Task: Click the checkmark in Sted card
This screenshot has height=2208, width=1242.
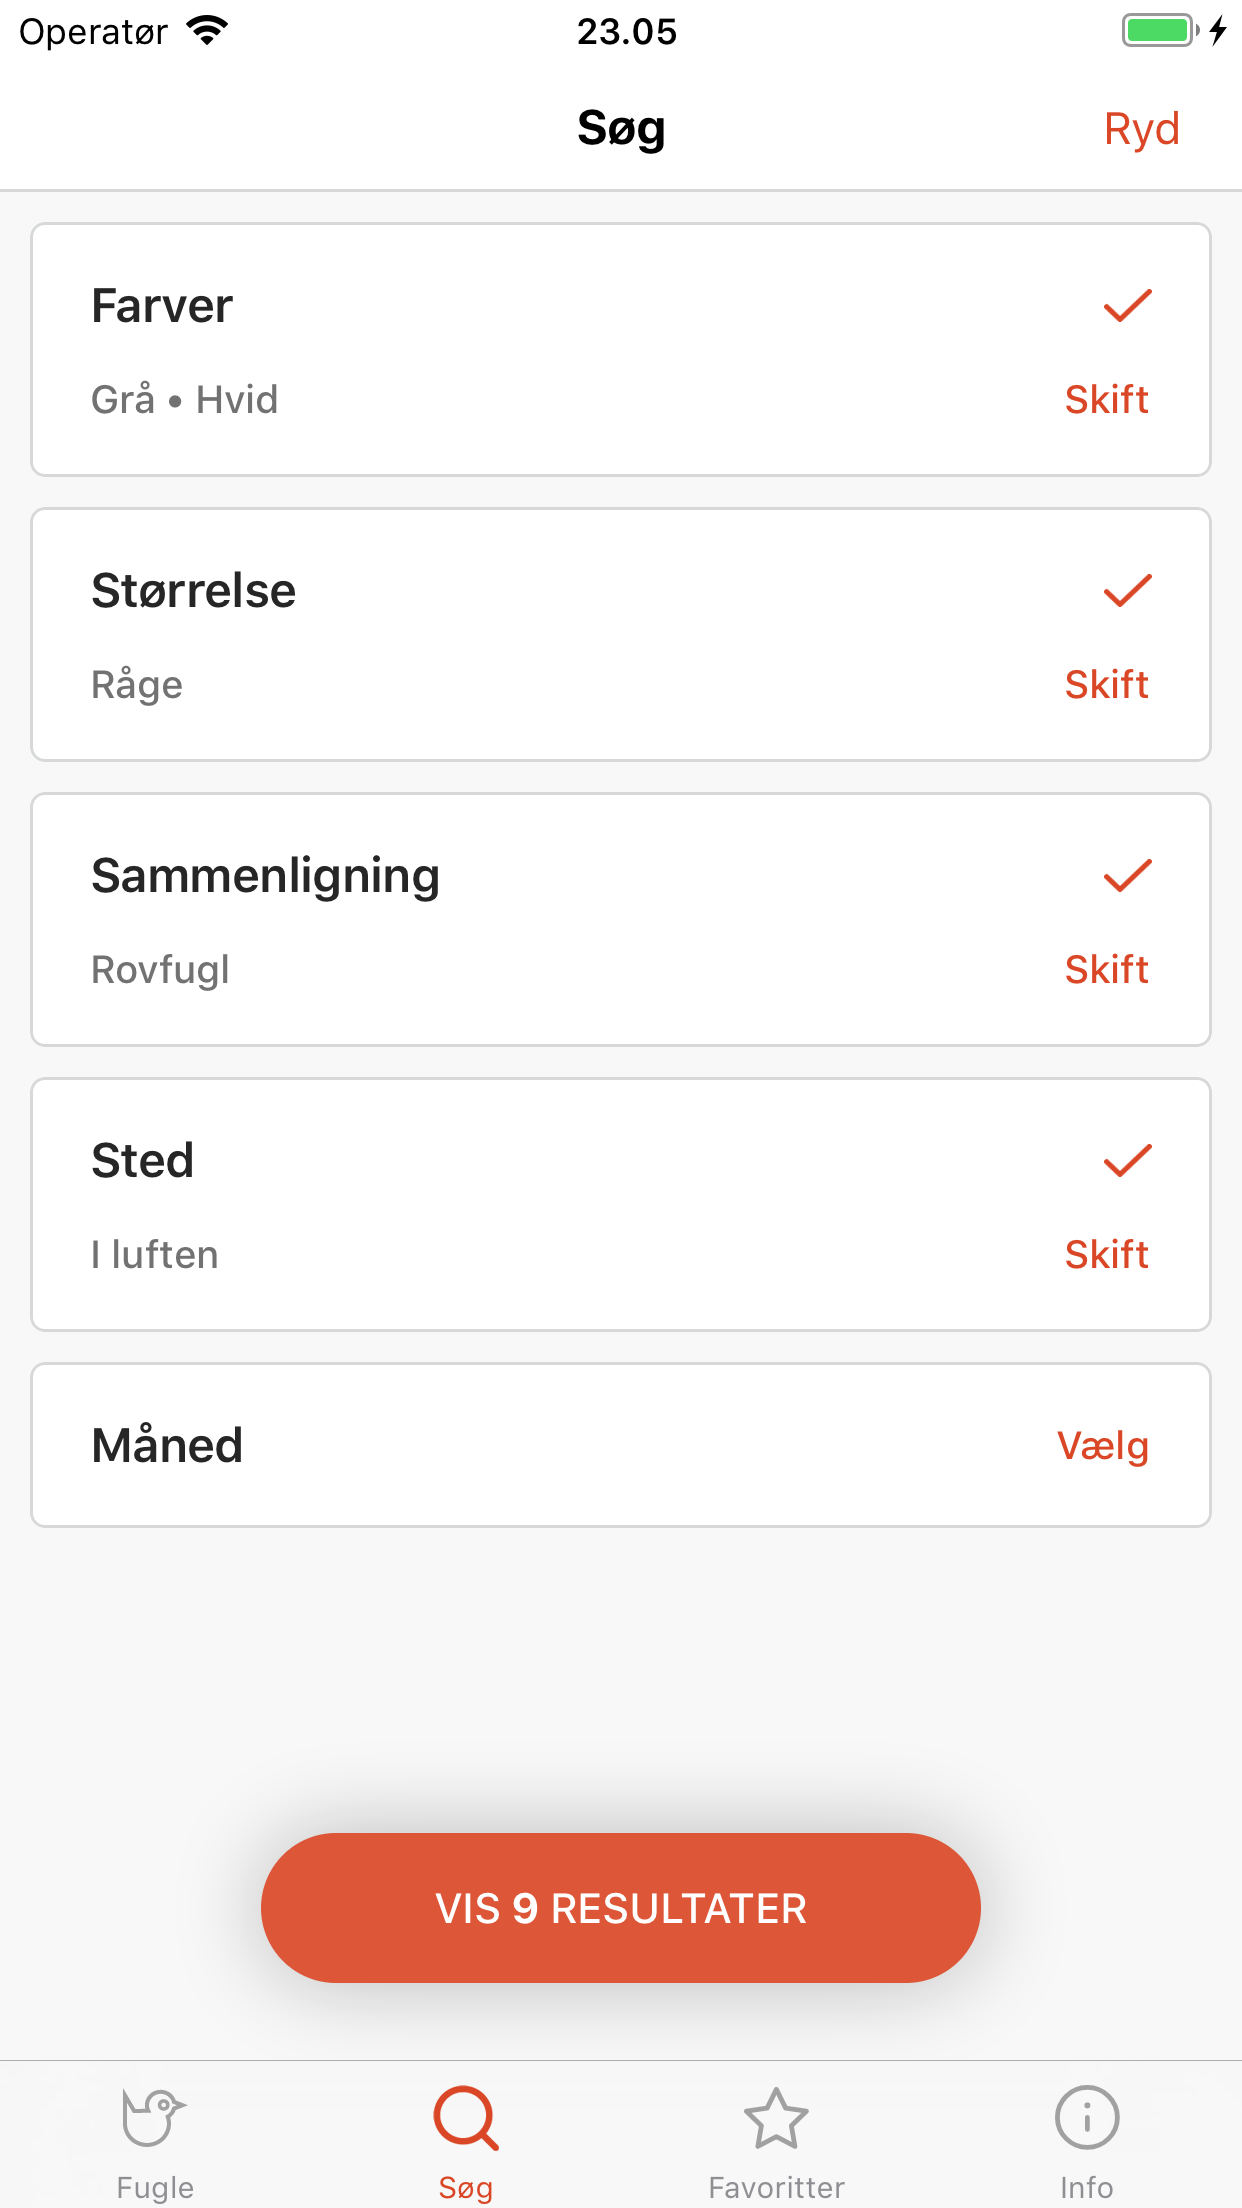Action: click(x=1127, y=1160)
